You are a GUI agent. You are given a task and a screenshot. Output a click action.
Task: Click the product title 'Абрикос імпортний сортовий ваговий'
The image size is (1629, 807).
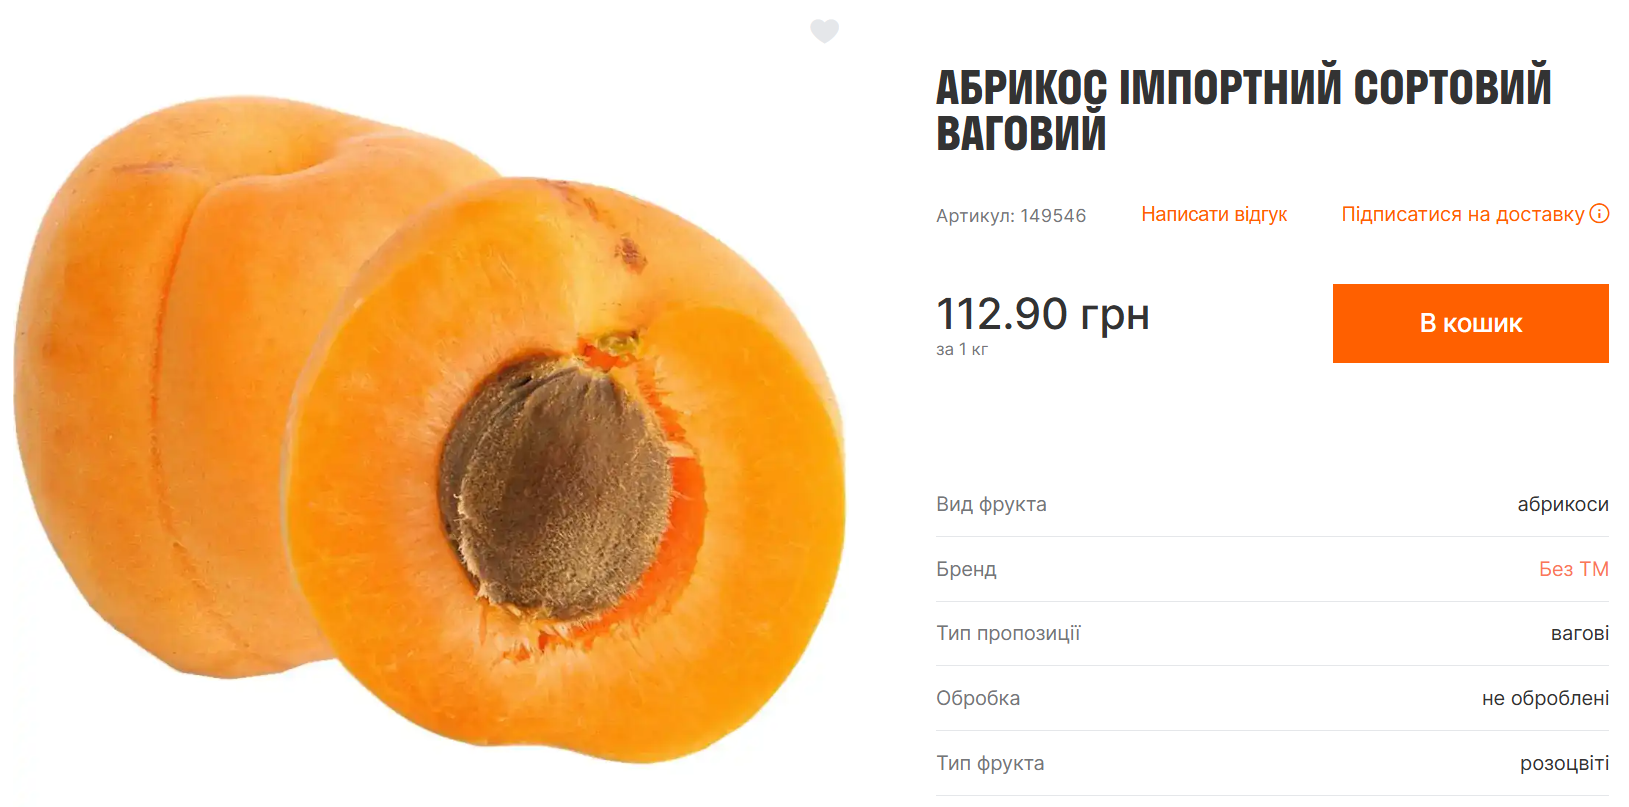pos(1243,110)
